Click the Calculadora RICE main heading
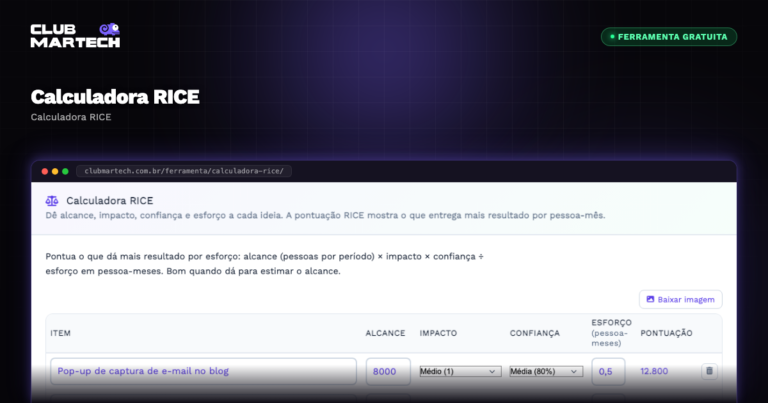 [x=115, y=97]
